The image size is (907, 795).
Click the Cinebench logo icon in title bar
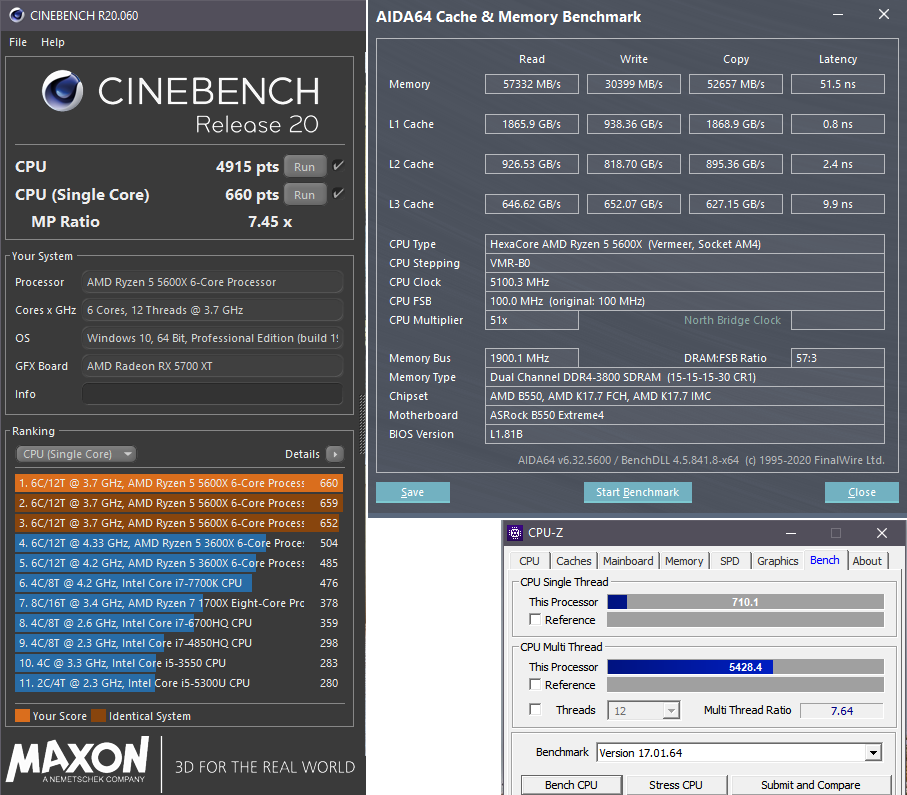point(17,15)
